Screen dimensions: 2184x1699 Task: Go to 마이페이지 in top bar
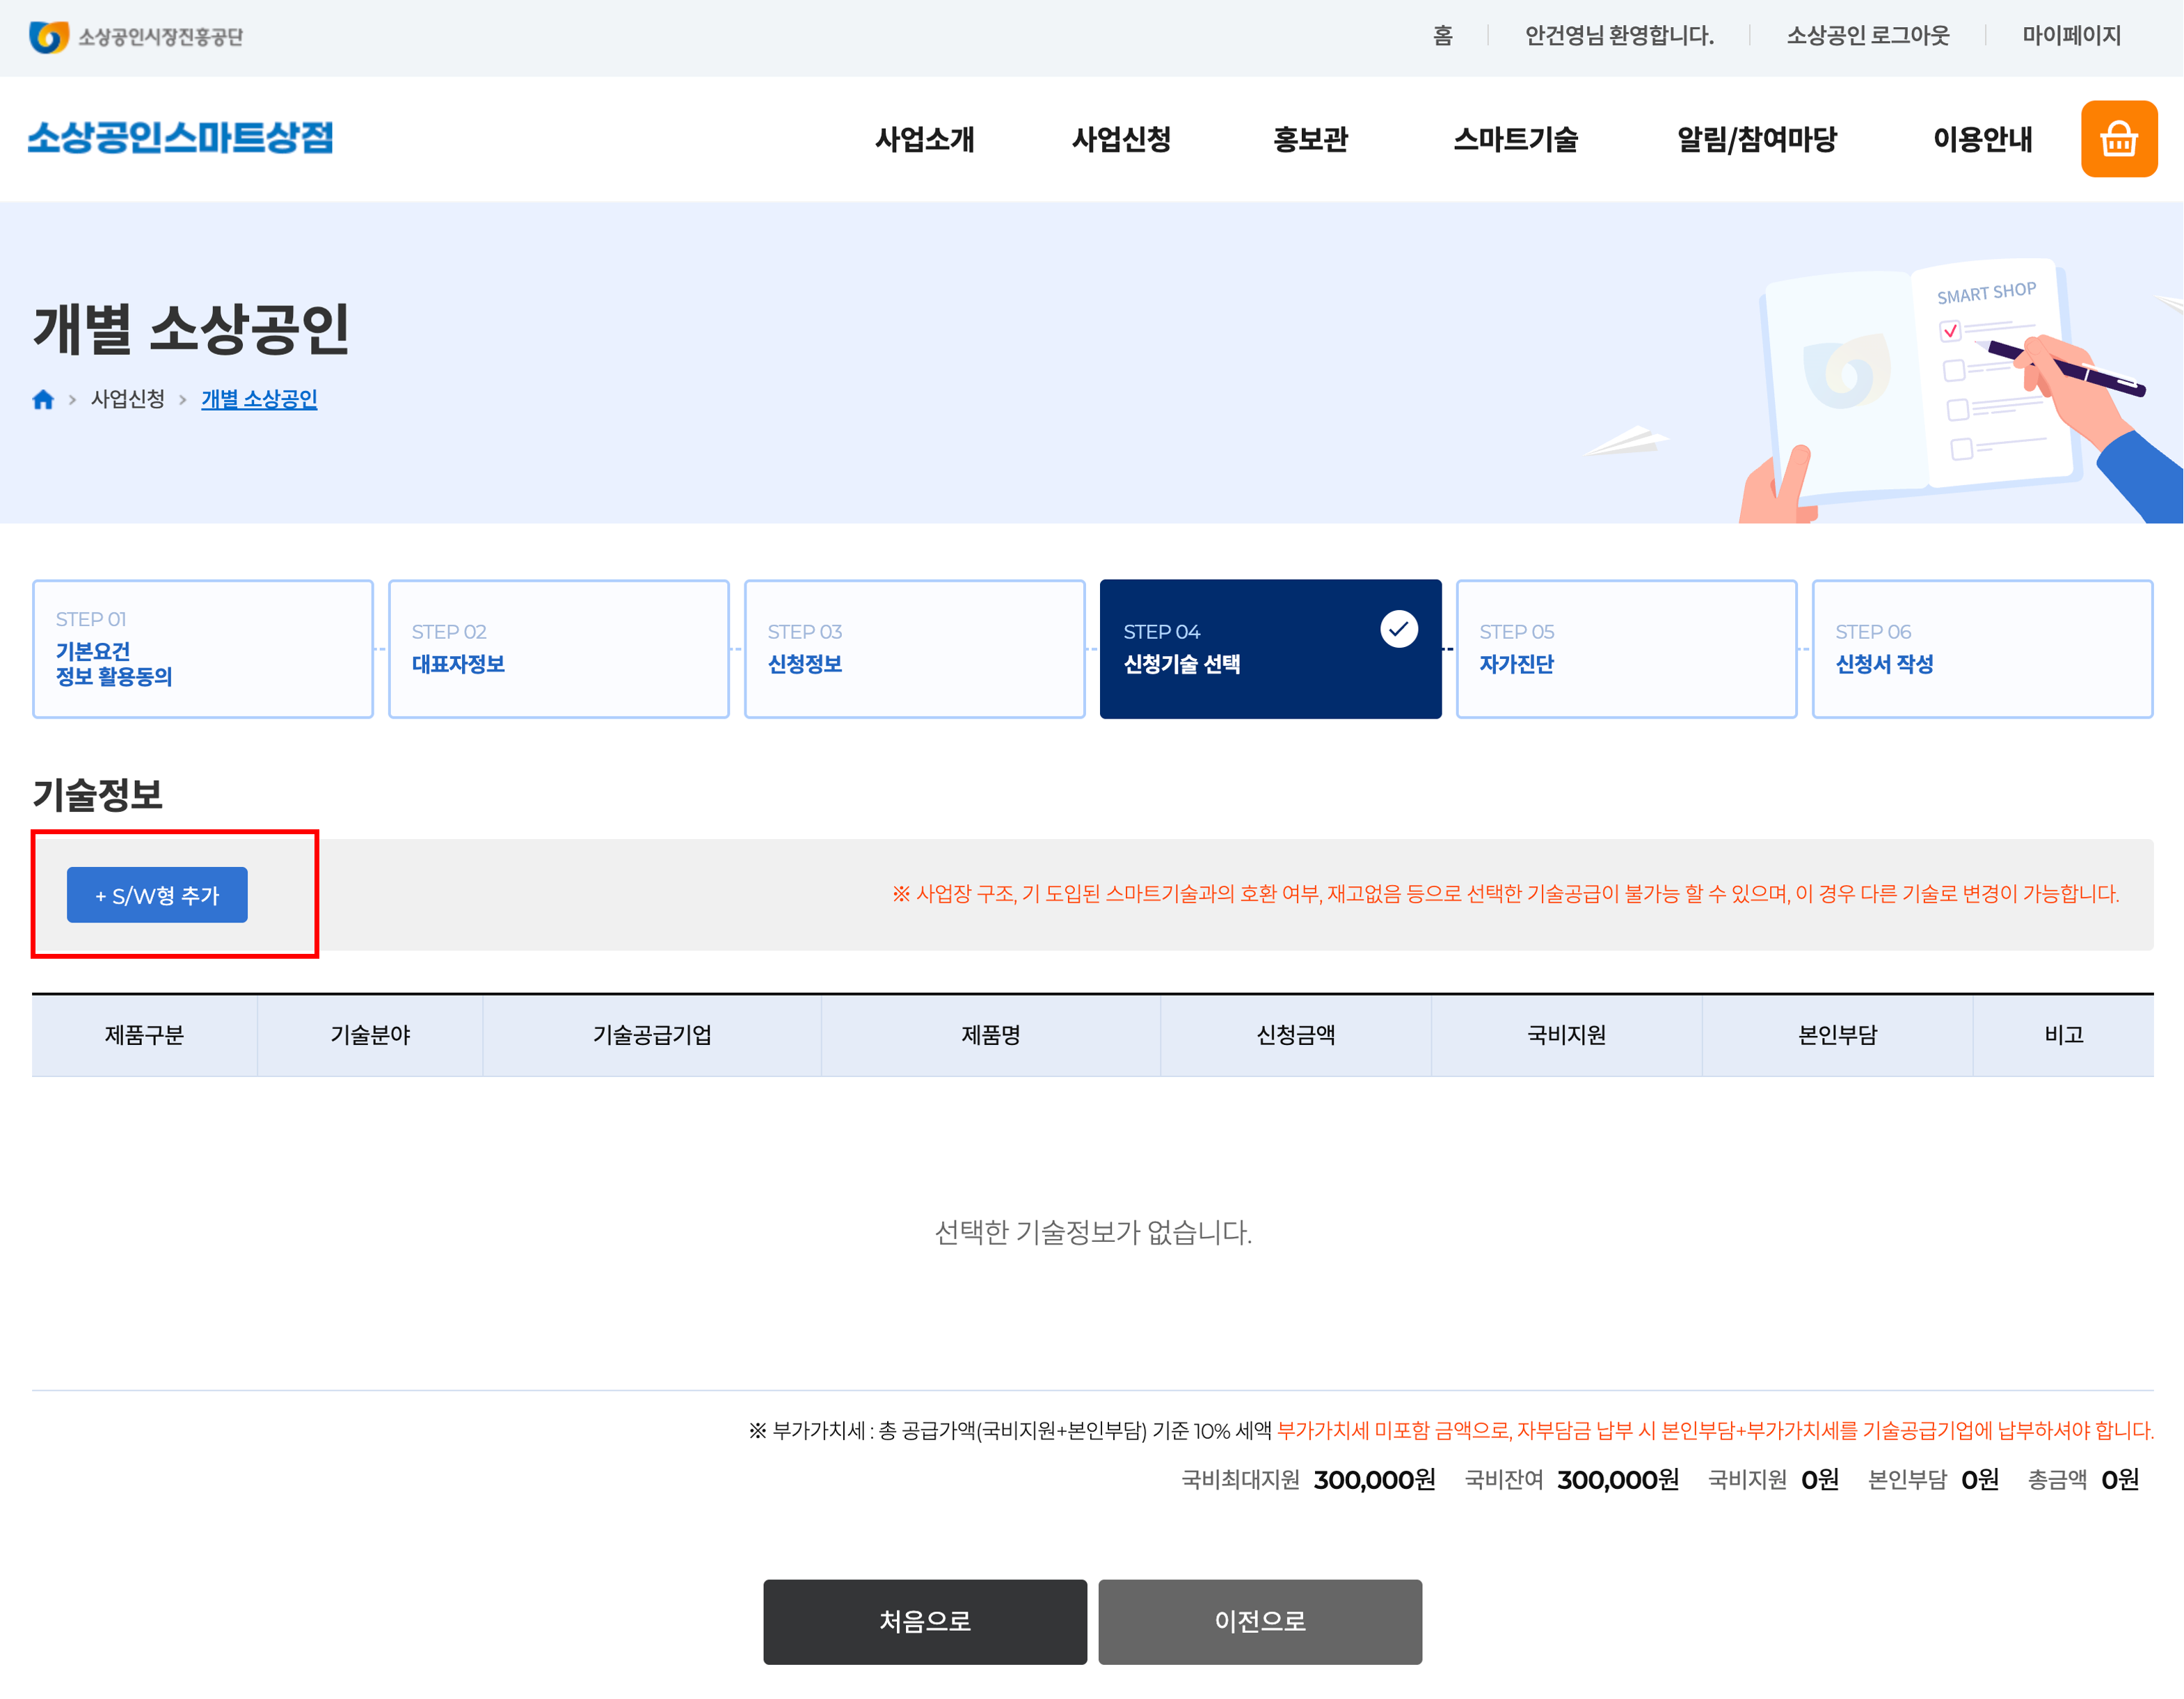(x=2071, y=36)
